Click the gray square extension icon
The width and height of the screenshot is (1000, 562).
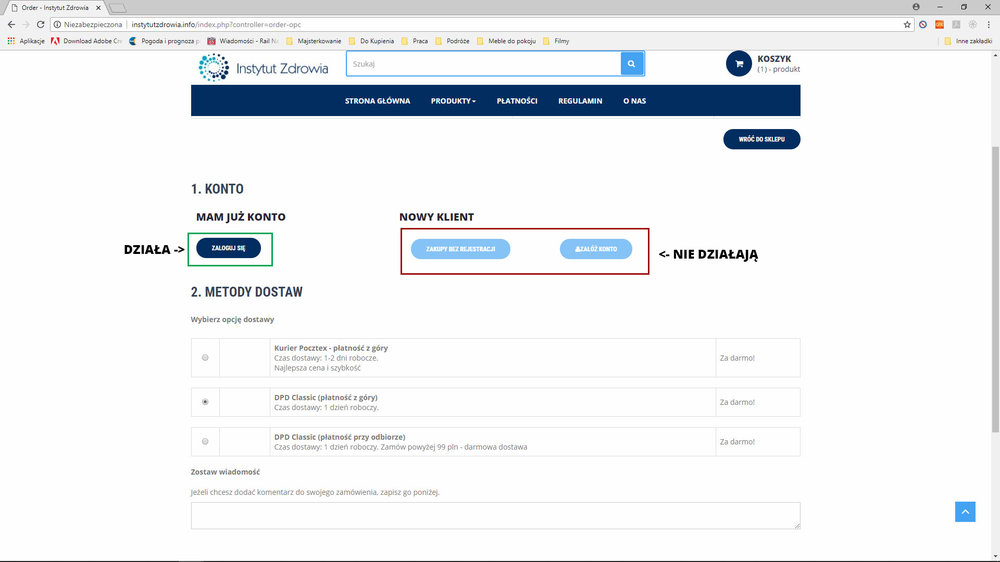pyautogui.click(x=956, y=24)
